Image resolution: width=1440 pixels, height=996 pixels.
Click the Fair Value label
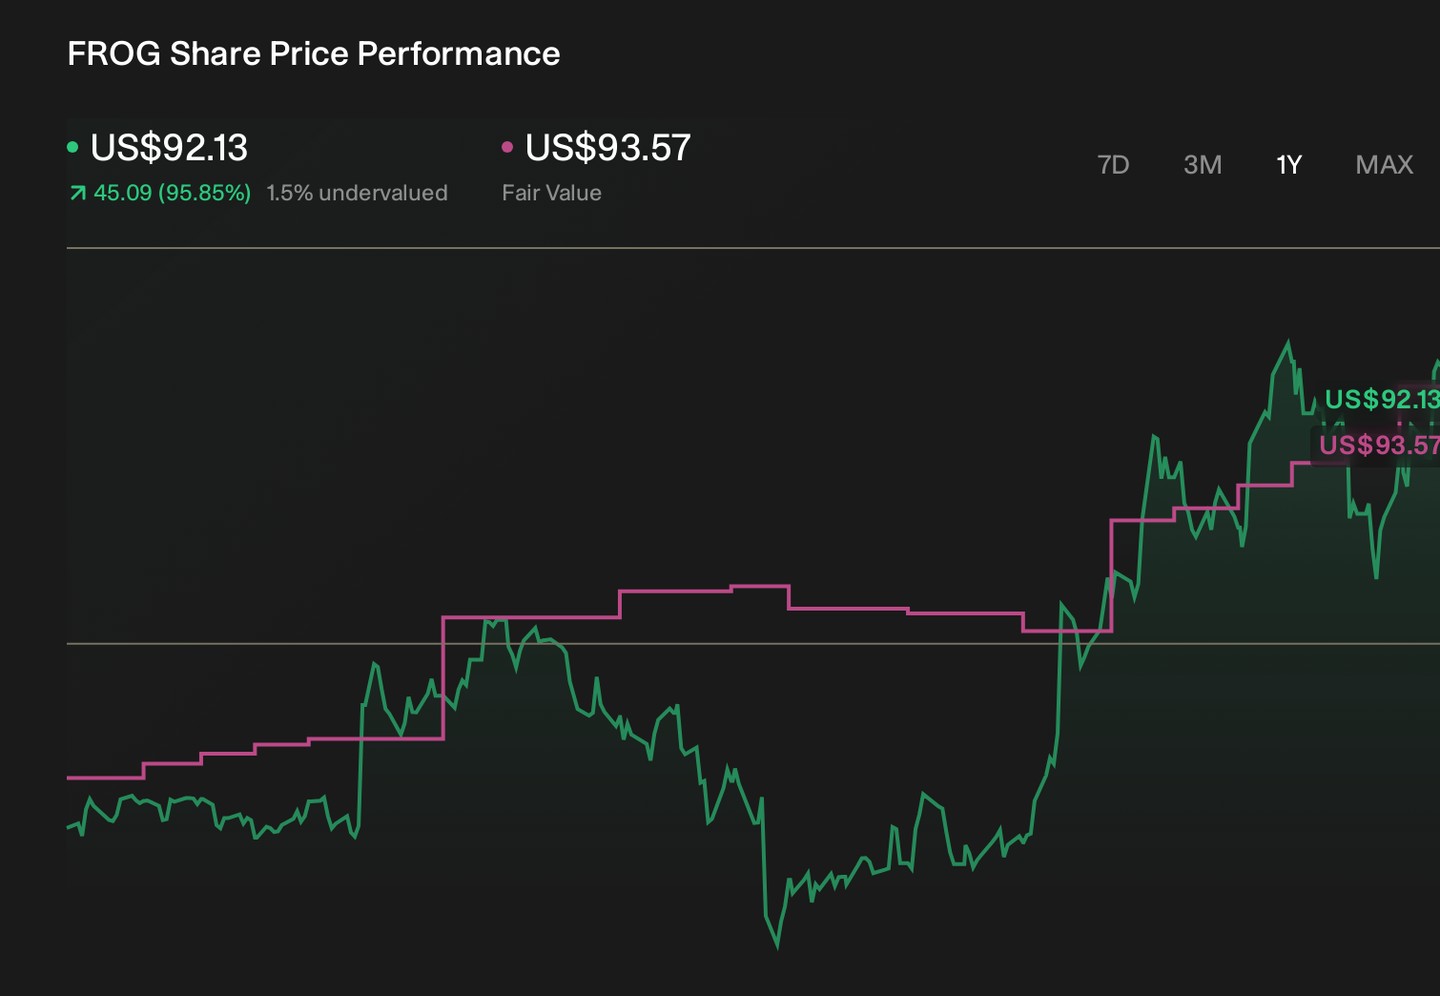[552, 193]
